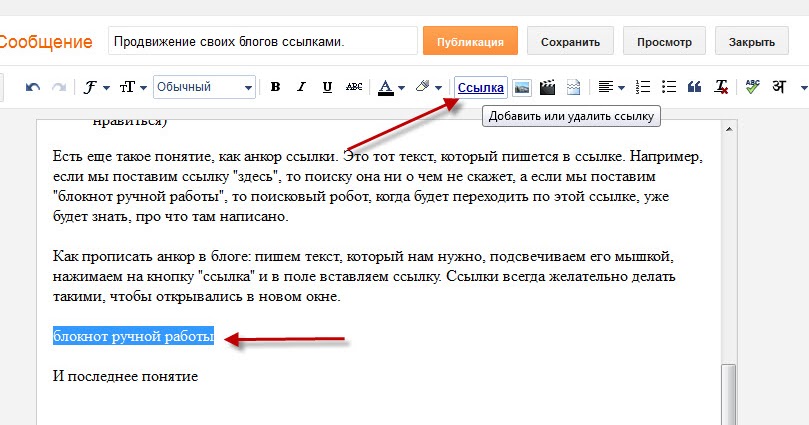This screenshot has width=809, height=425.
Task: Insert an image into the post
Action: coord(522,87)
